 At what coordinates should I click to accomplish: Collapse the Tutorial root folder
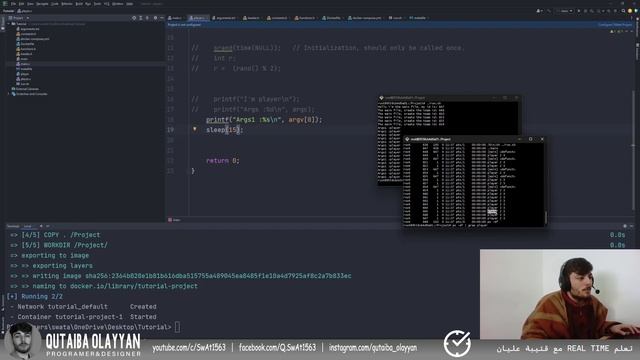coord(9,24)
